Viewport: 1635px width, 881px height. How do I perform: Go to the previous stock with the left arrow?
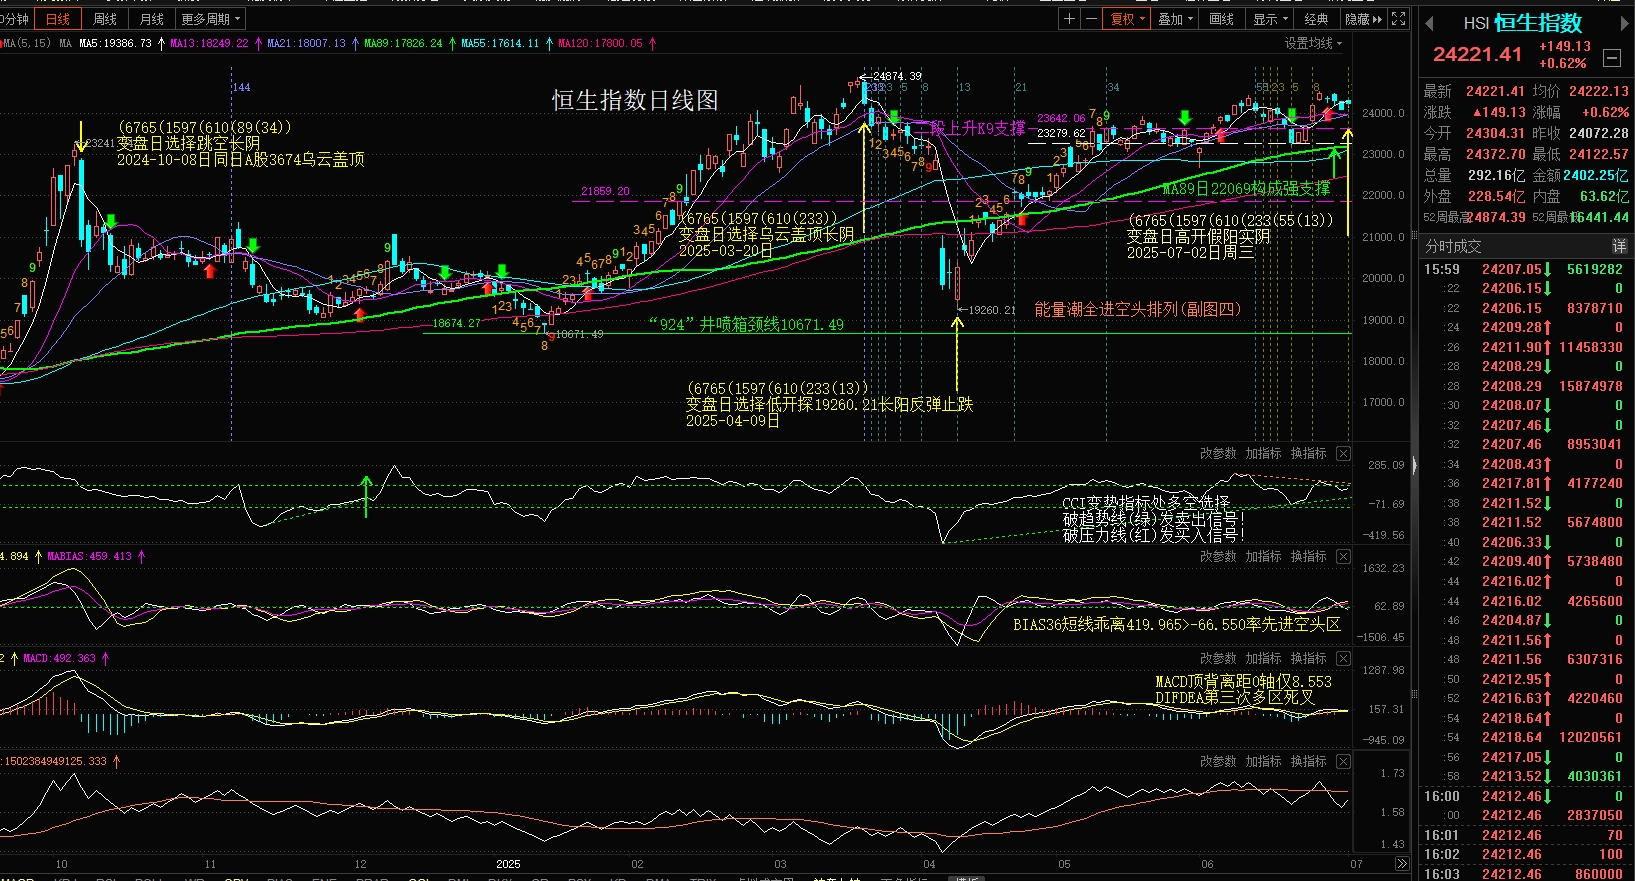tap(1430, 23)
